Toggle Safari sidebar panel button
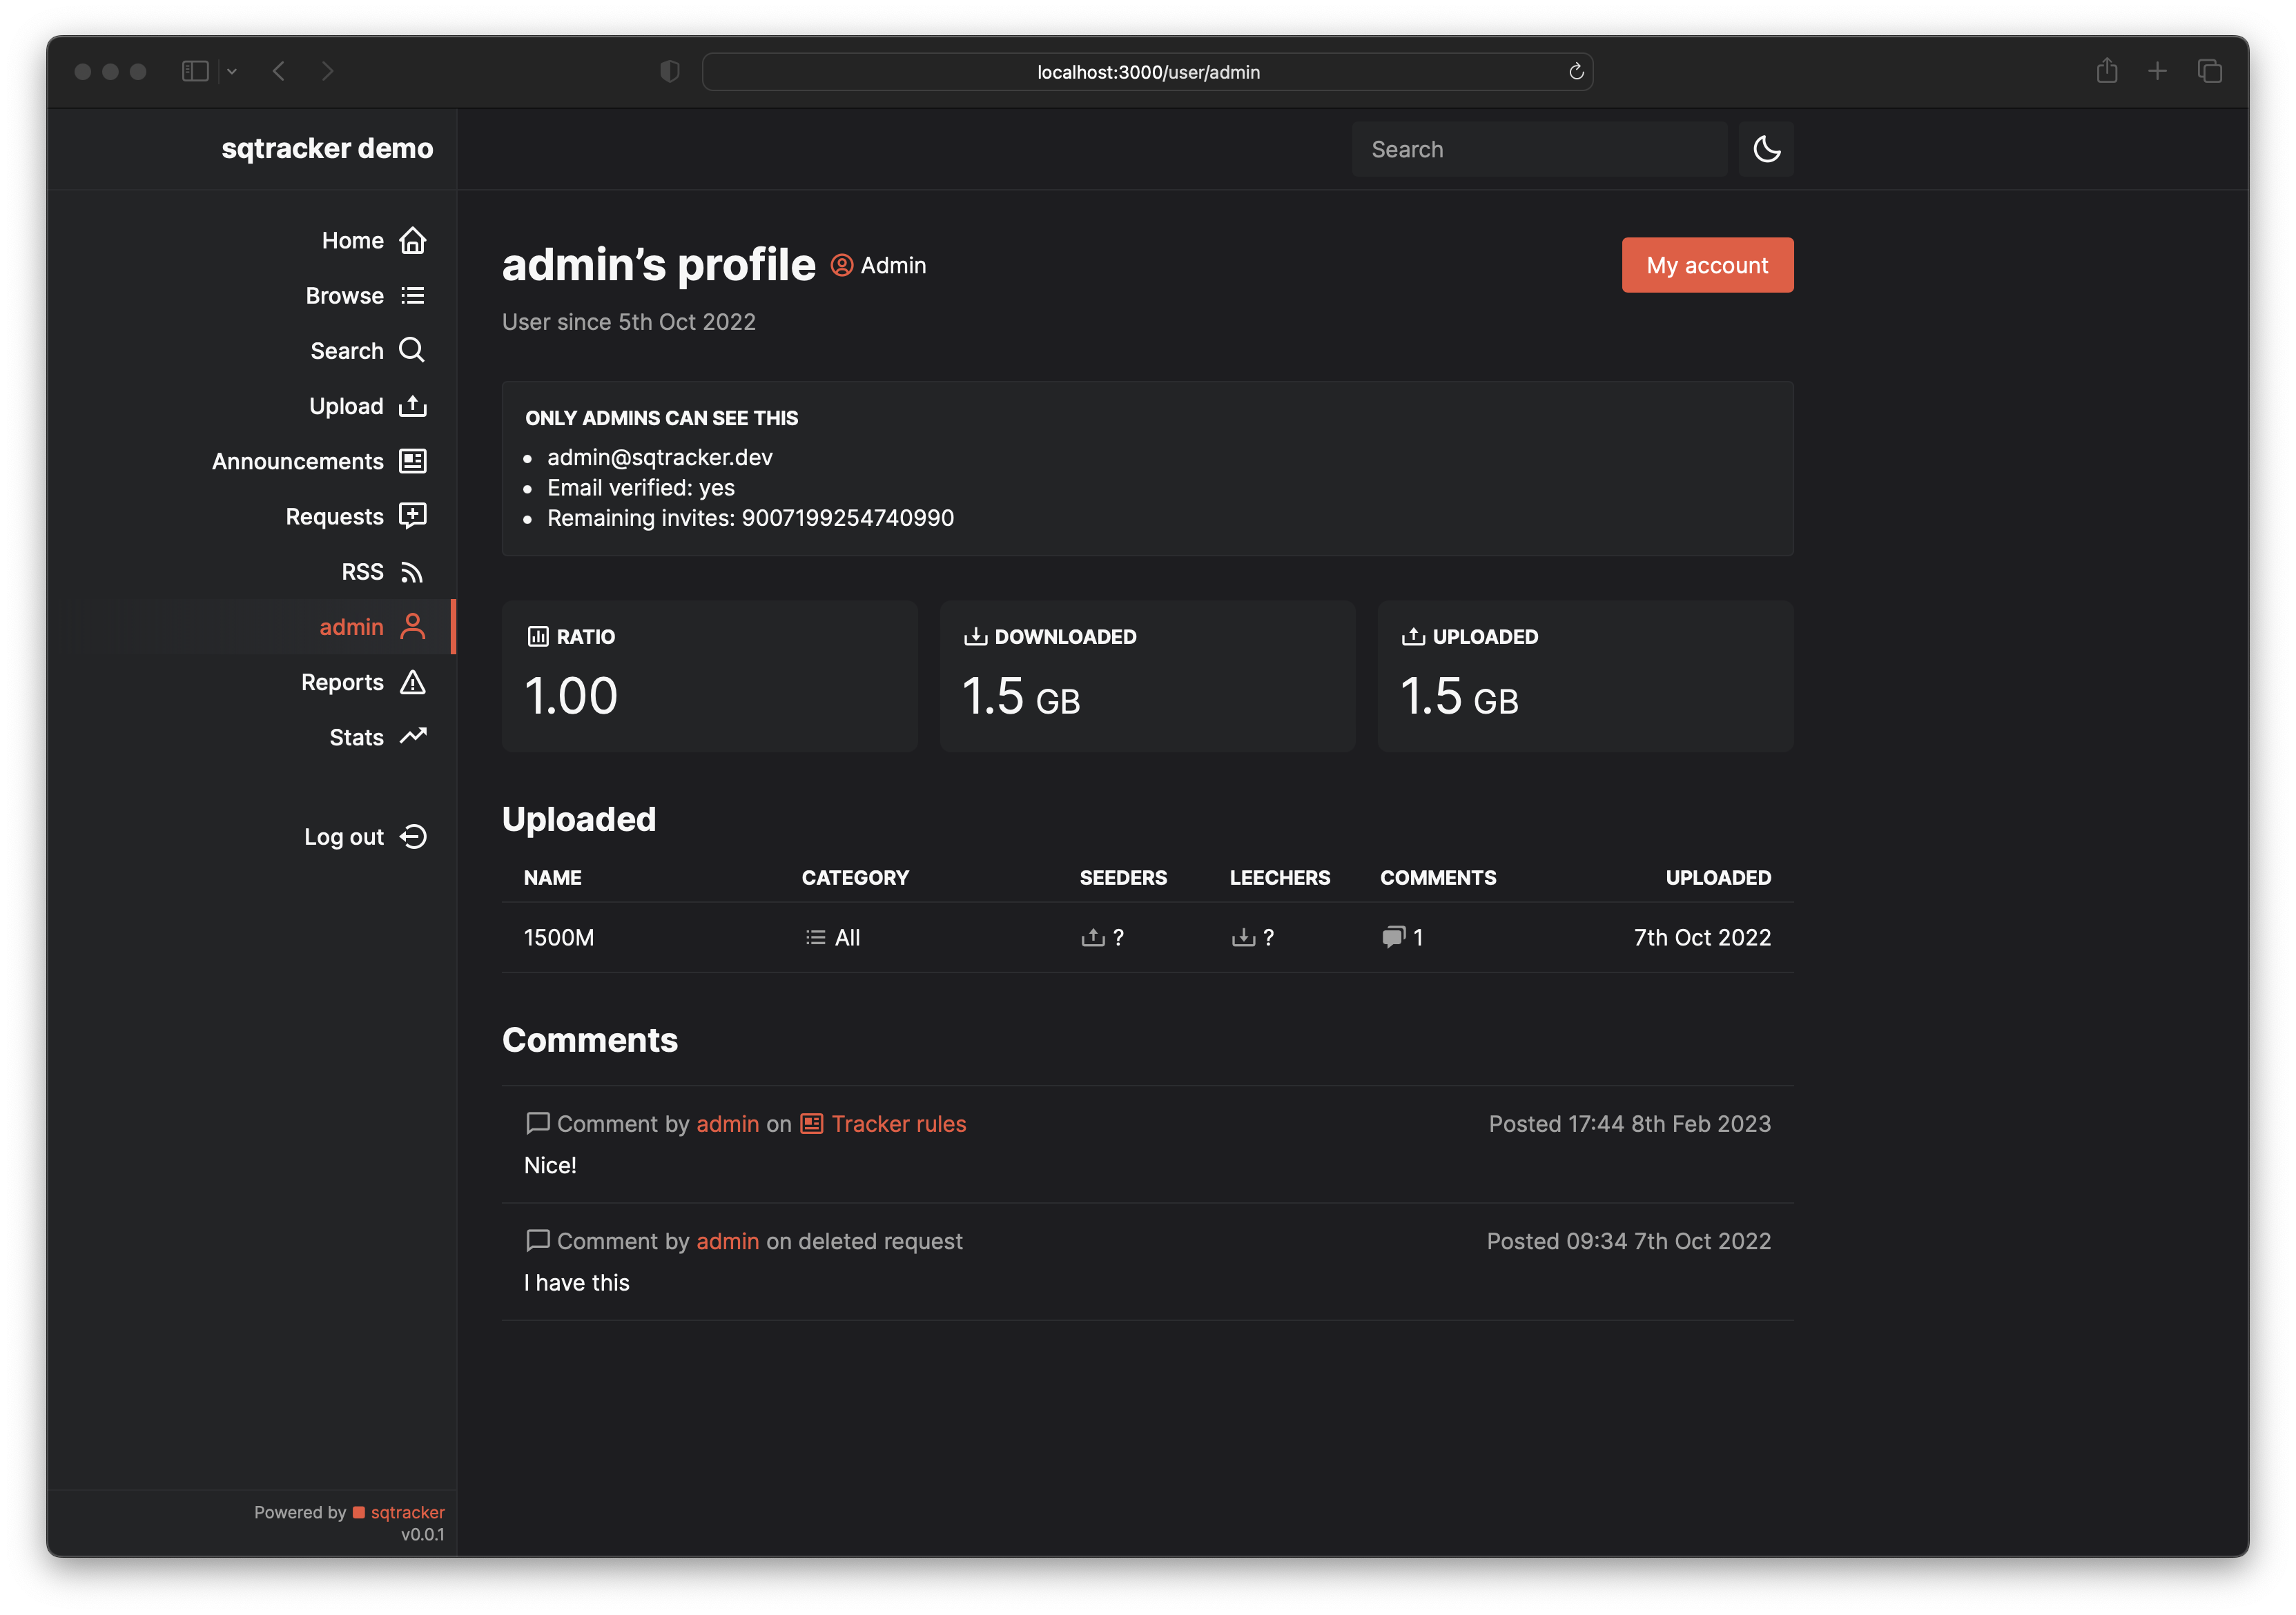The width and height of the screenshot is (2296, 1615). [x=195, y=71]
